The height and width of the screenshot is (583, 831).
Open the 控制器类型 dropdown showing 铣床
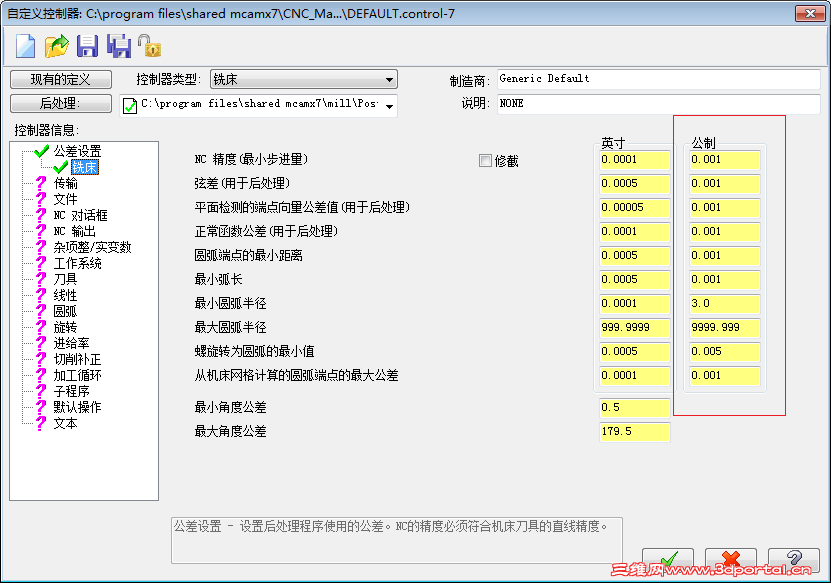pyautogui.click(x=304, y=80)
